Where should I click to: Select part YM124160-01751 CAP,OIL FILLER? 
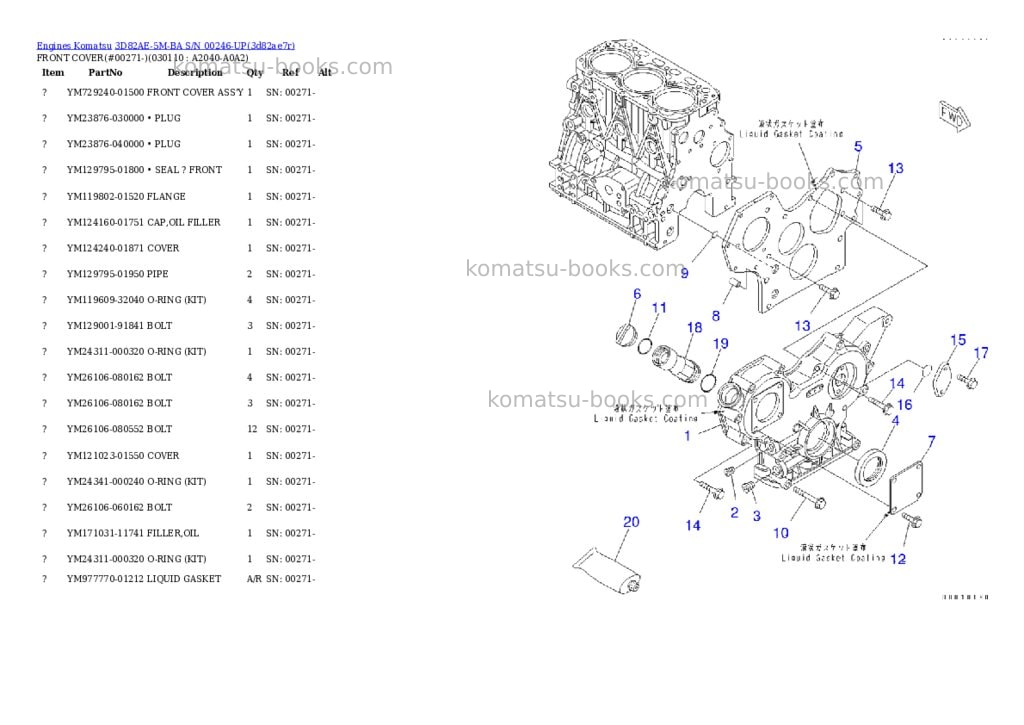(144, 223)
